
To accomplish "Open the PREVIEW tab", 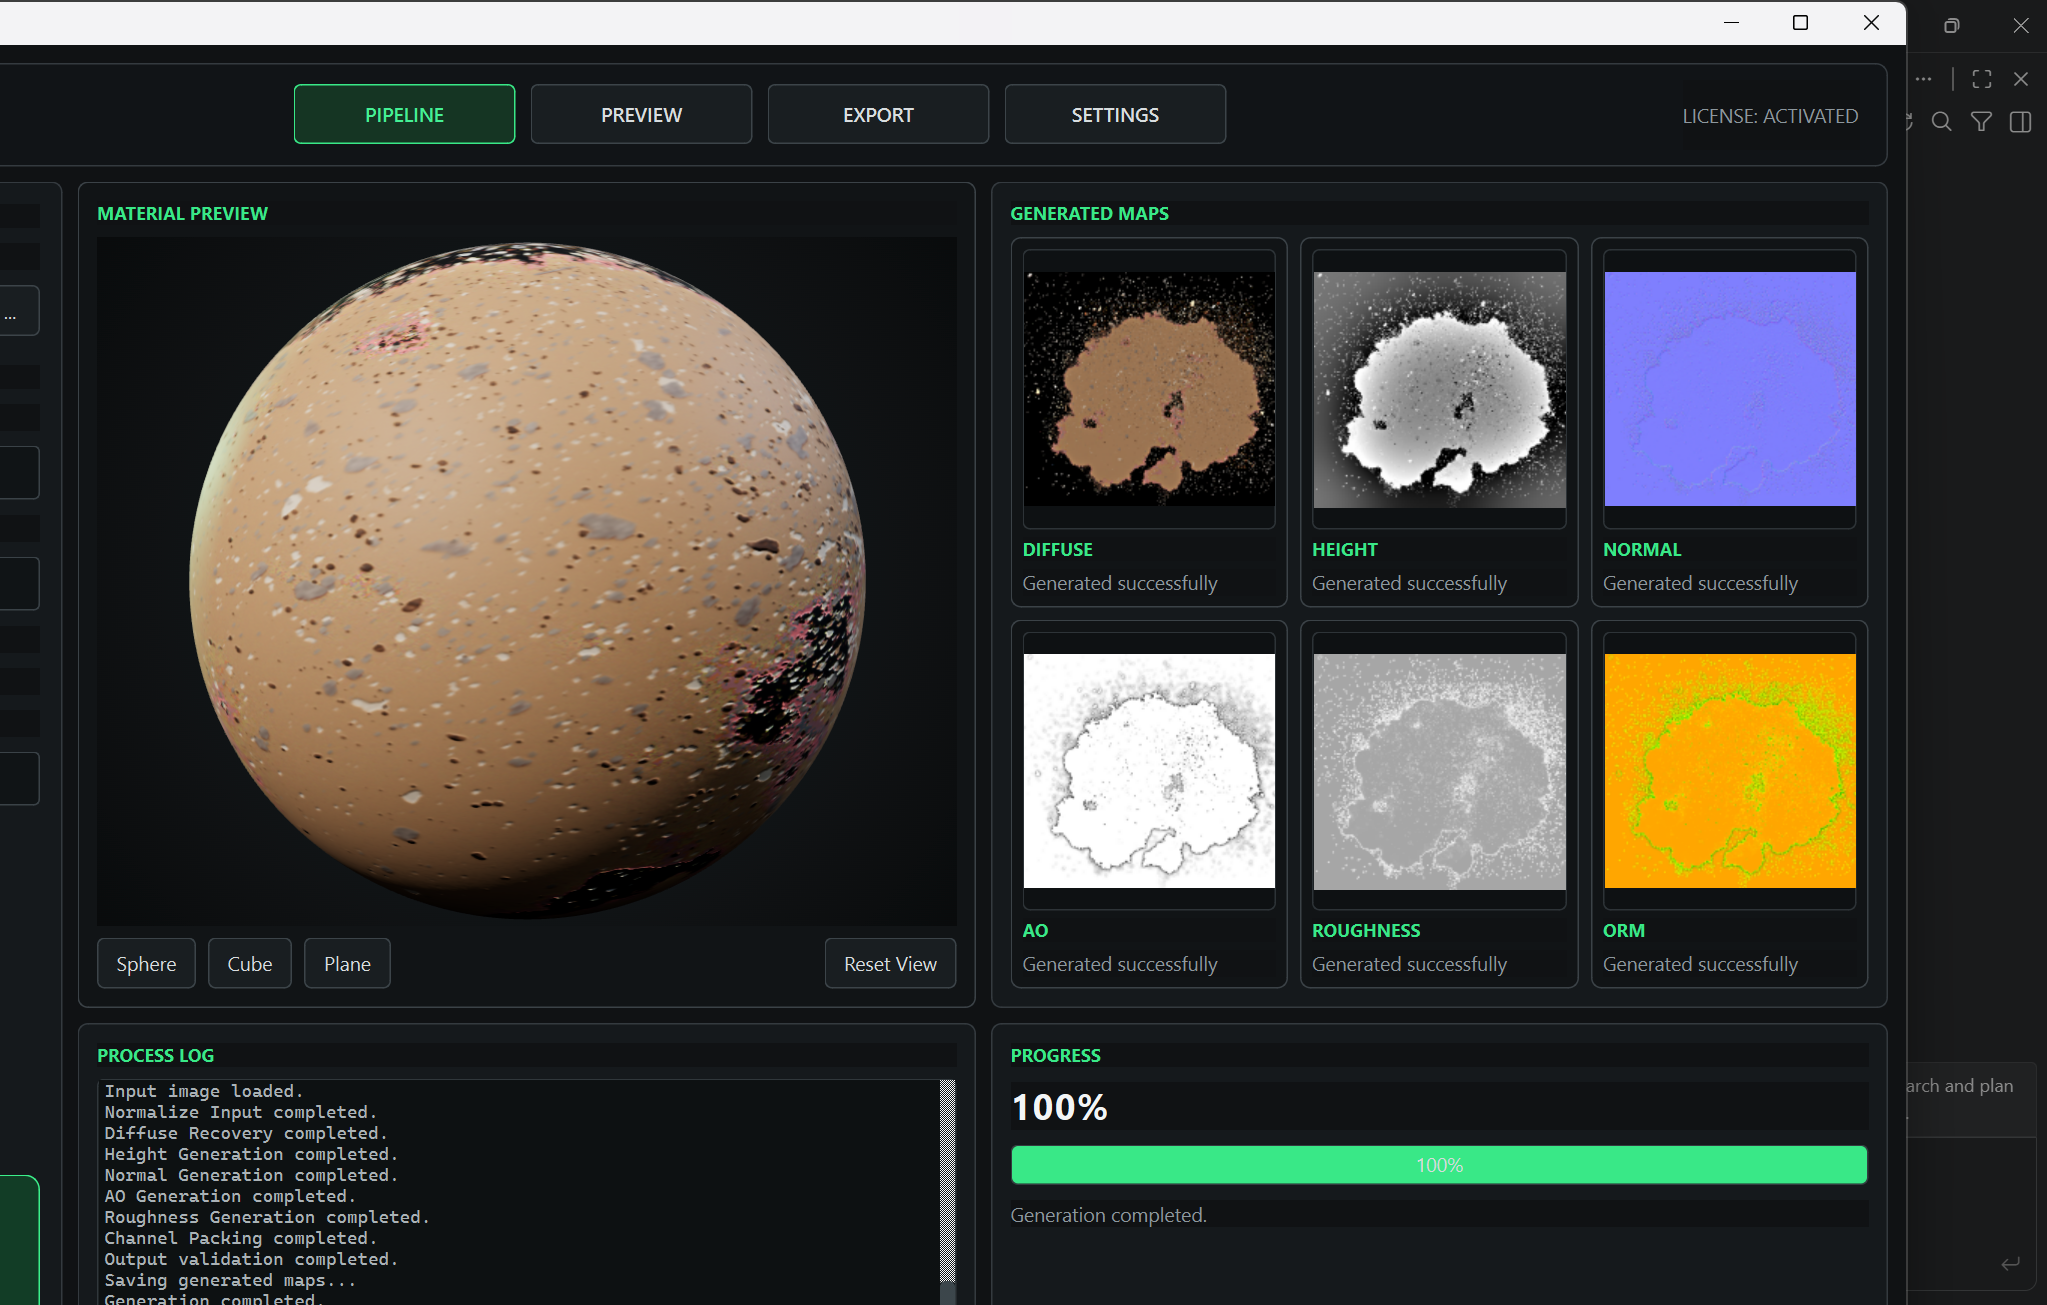I will 641,114.
